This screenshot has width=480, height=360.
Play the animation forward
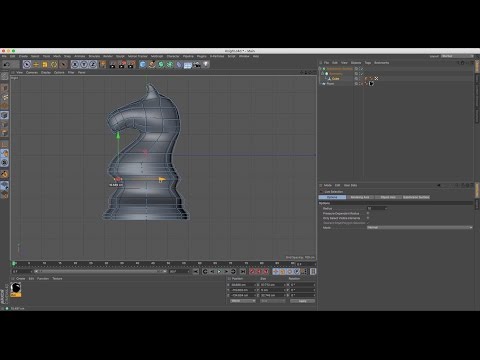[219, 272]
